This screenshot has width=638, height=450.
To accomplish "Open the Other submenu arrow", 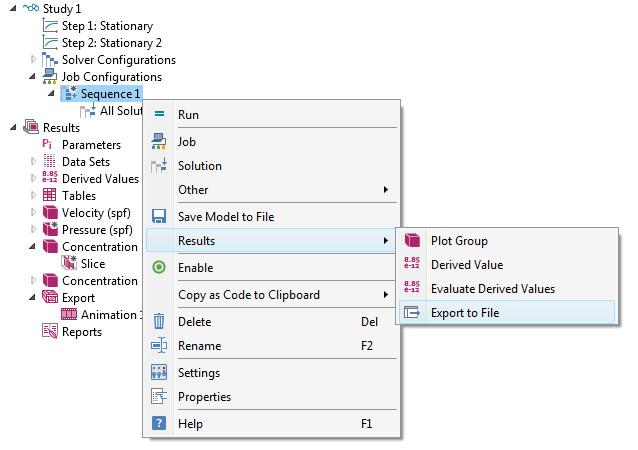I will click(x=386, y=190).
